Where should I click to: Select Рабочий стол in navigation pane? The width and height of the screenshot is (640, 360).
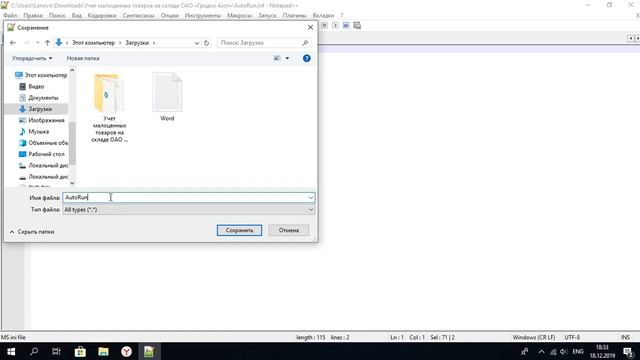click(46, 154)
